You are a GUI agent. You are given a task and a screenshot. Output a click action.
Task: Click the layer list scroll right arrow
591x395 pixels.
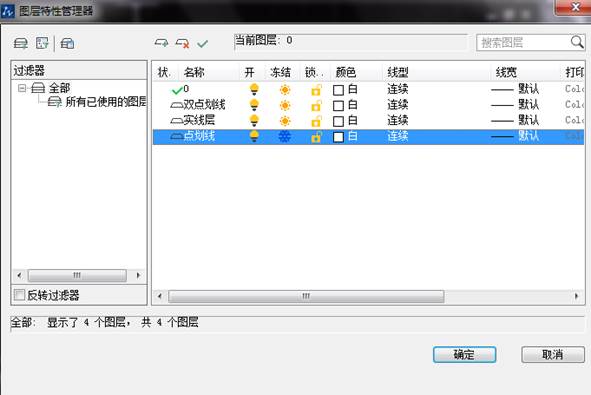point(576,296)
